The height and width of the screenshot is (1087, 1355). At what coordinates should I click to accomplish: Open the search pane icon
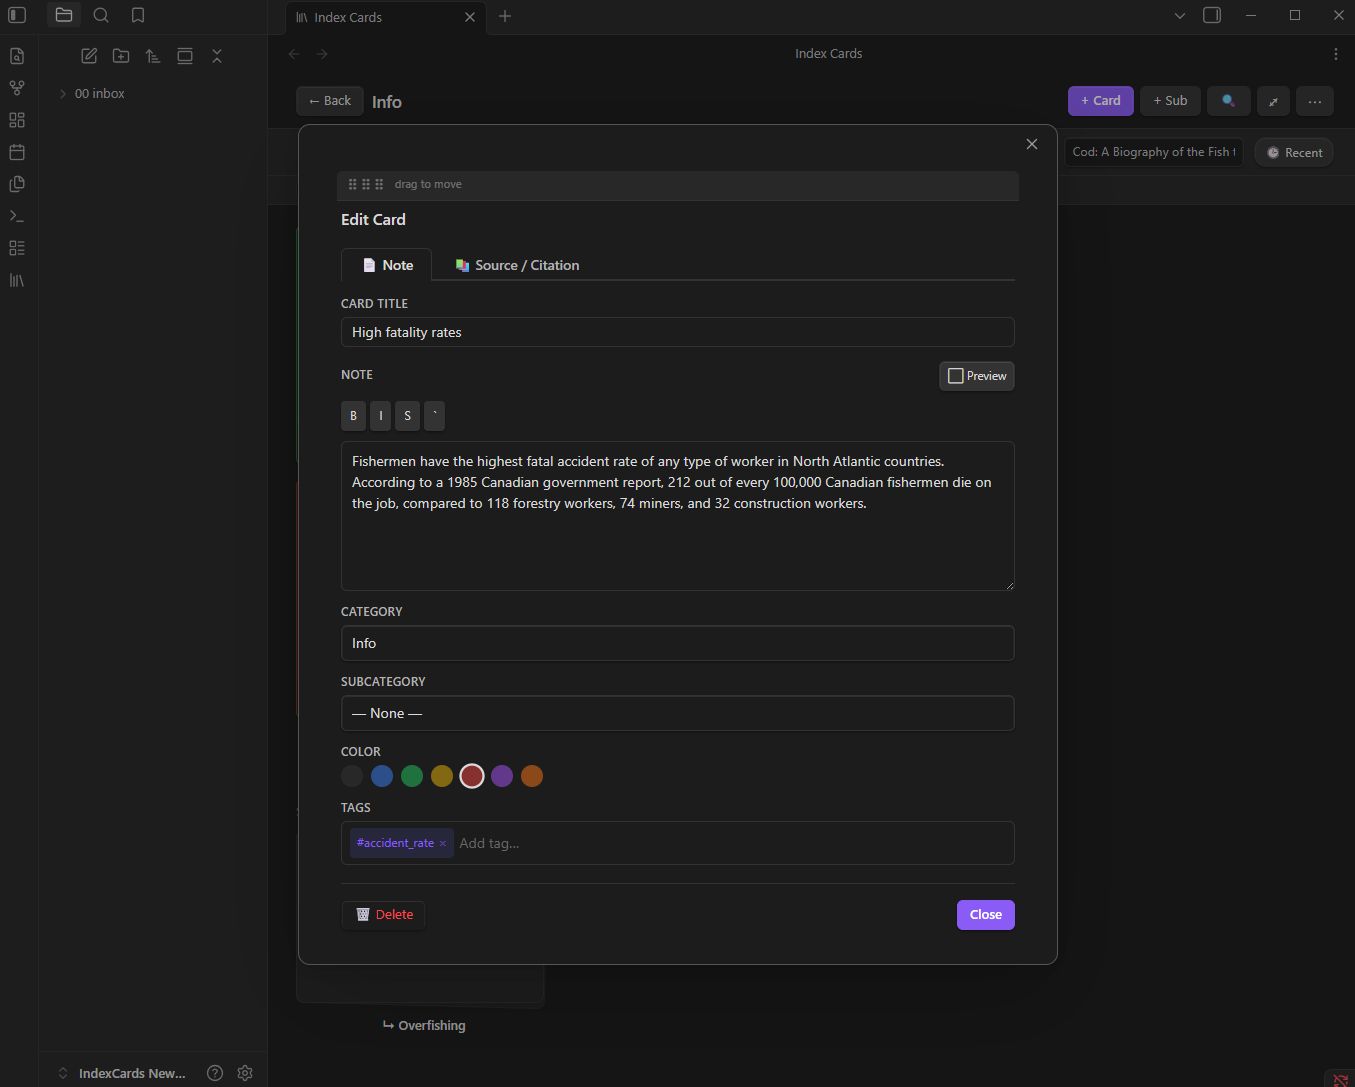pyautogui.click(x=101, y=15)
